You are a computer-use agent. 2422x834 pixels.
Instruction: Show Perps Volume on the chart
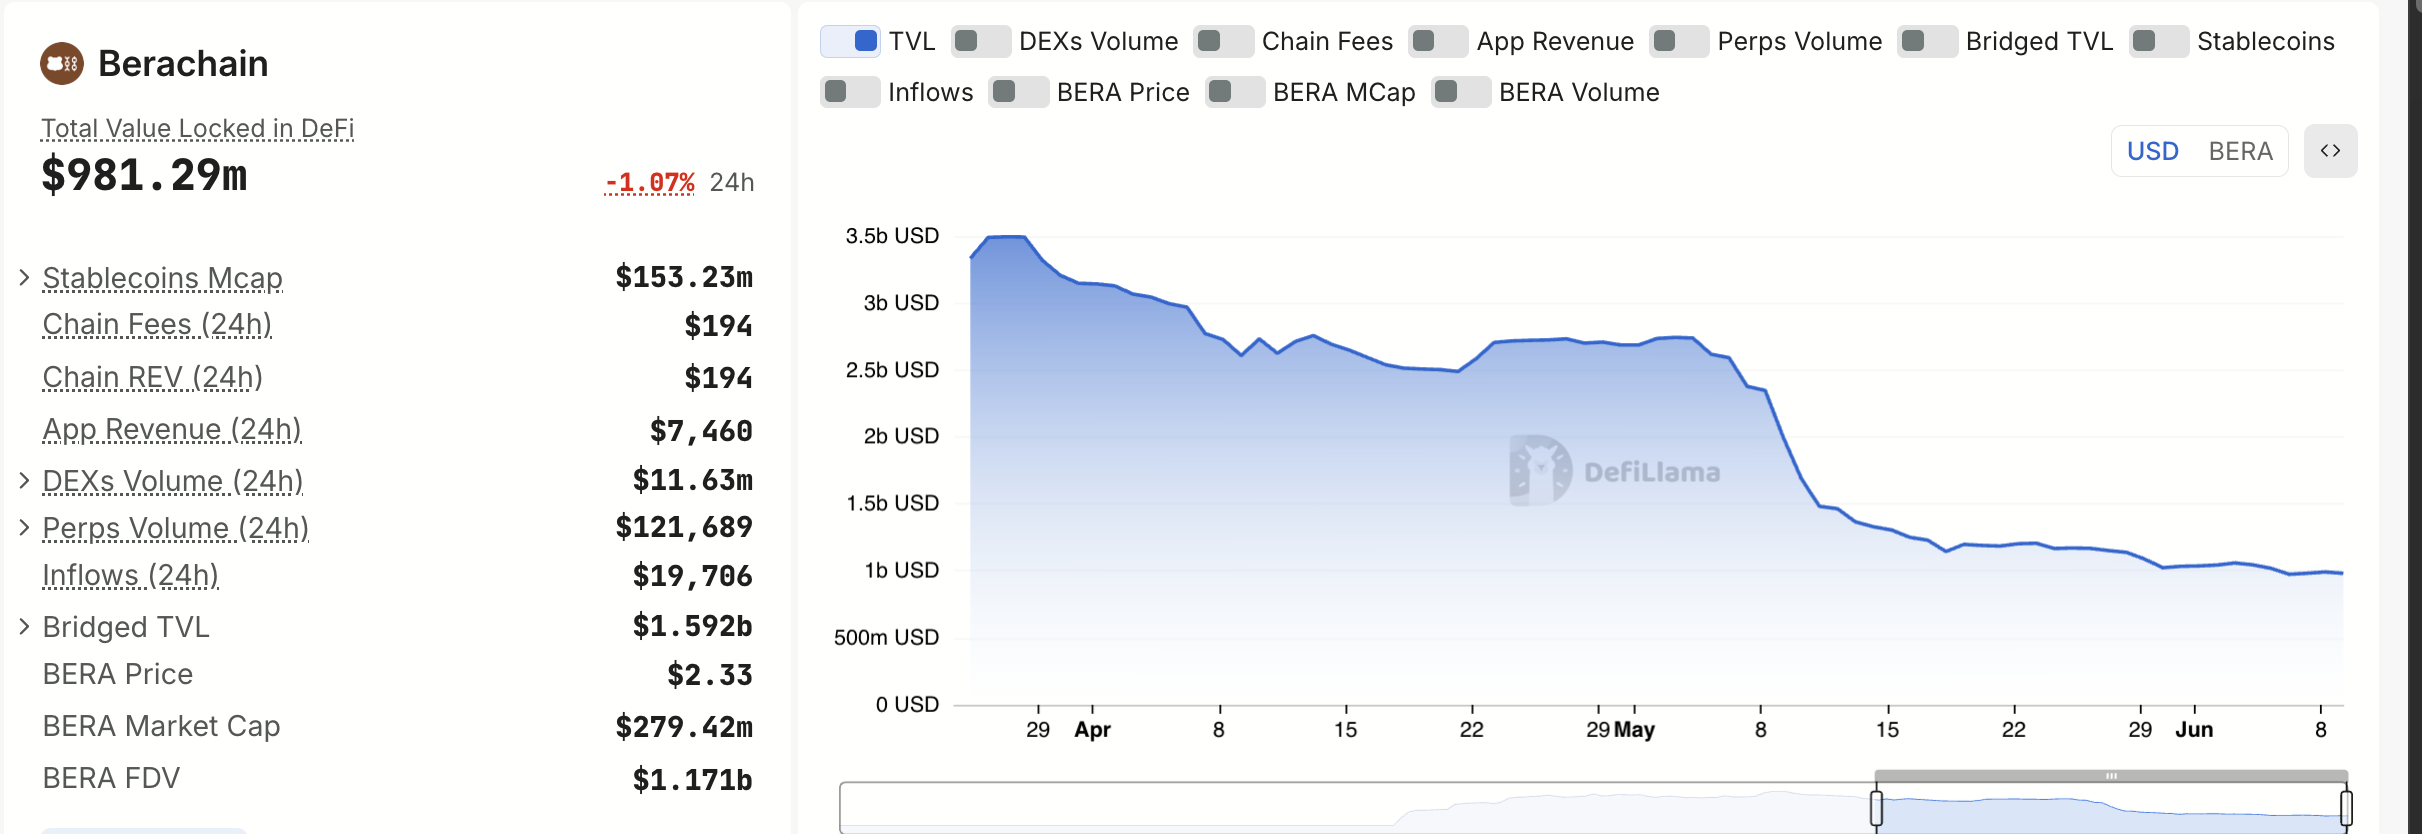(x=1679, y=41)
